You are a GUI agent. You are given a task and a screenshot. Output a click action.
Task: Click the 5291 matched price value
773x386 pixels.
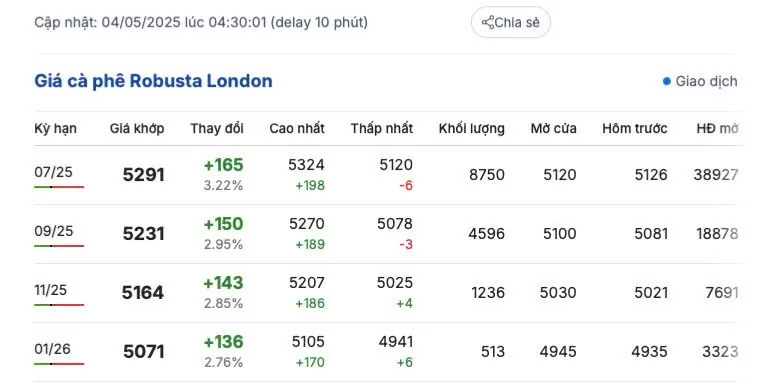(x=143, y=175)
